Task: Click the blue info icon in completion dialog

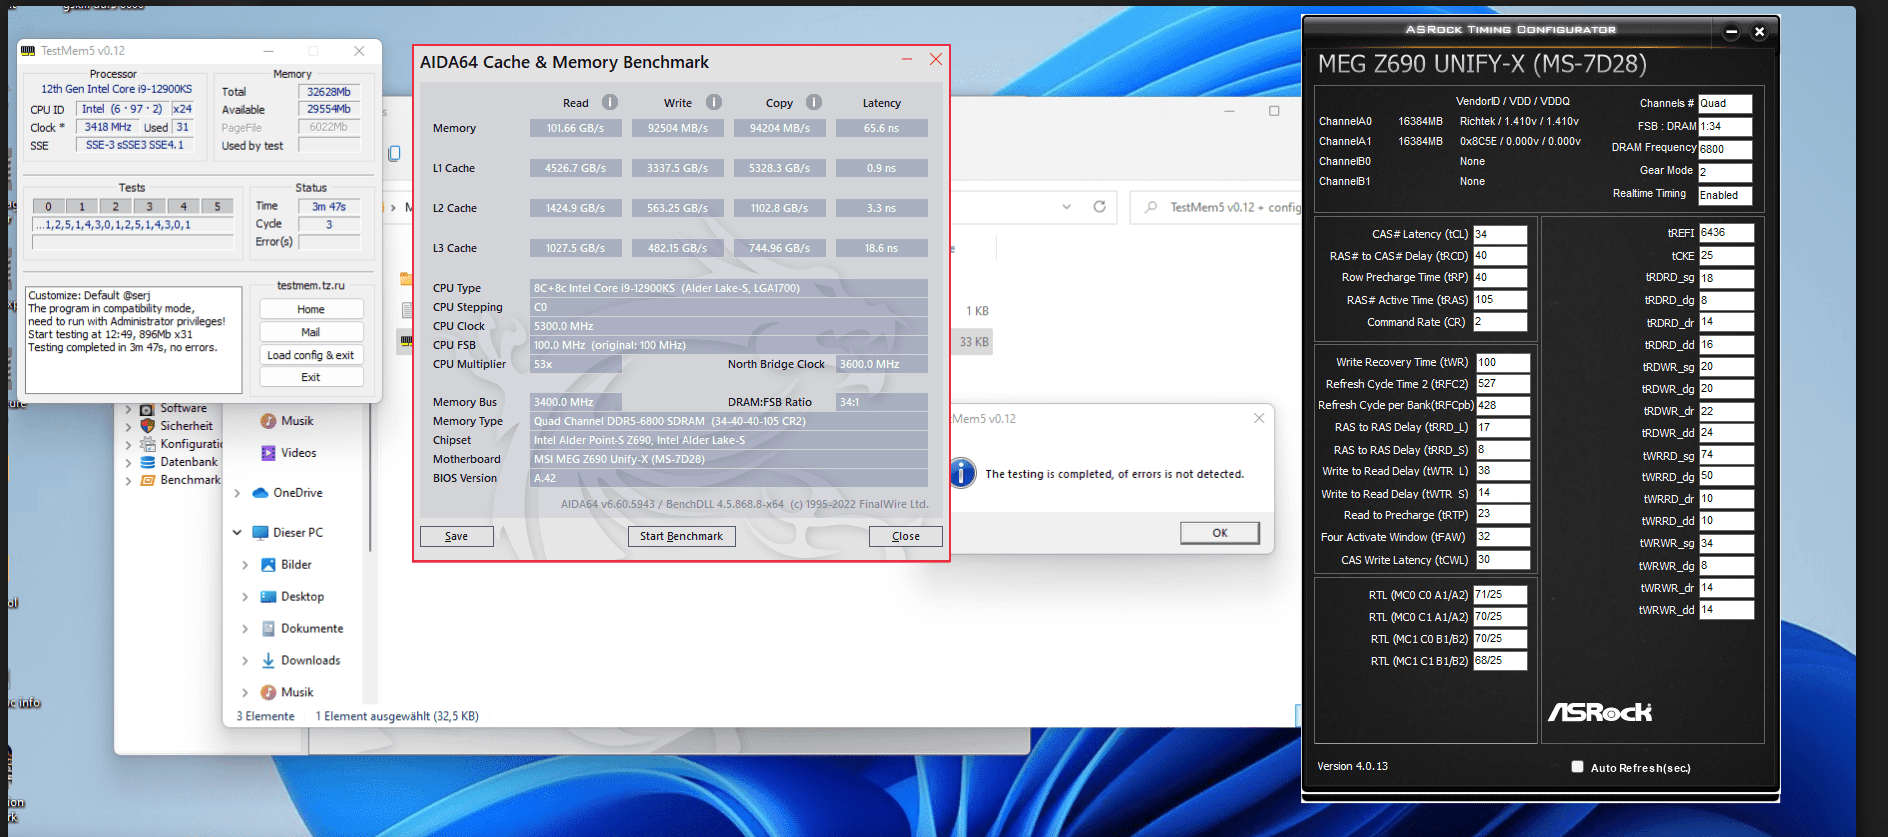Action: [x=962, y=473]
